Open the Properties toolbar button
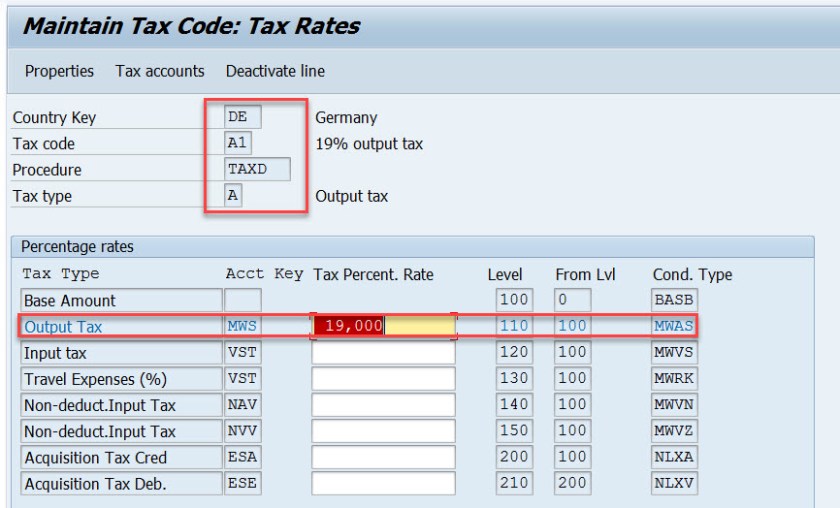Viewport: 840px width, 508px height. click(x=59, y=71)
